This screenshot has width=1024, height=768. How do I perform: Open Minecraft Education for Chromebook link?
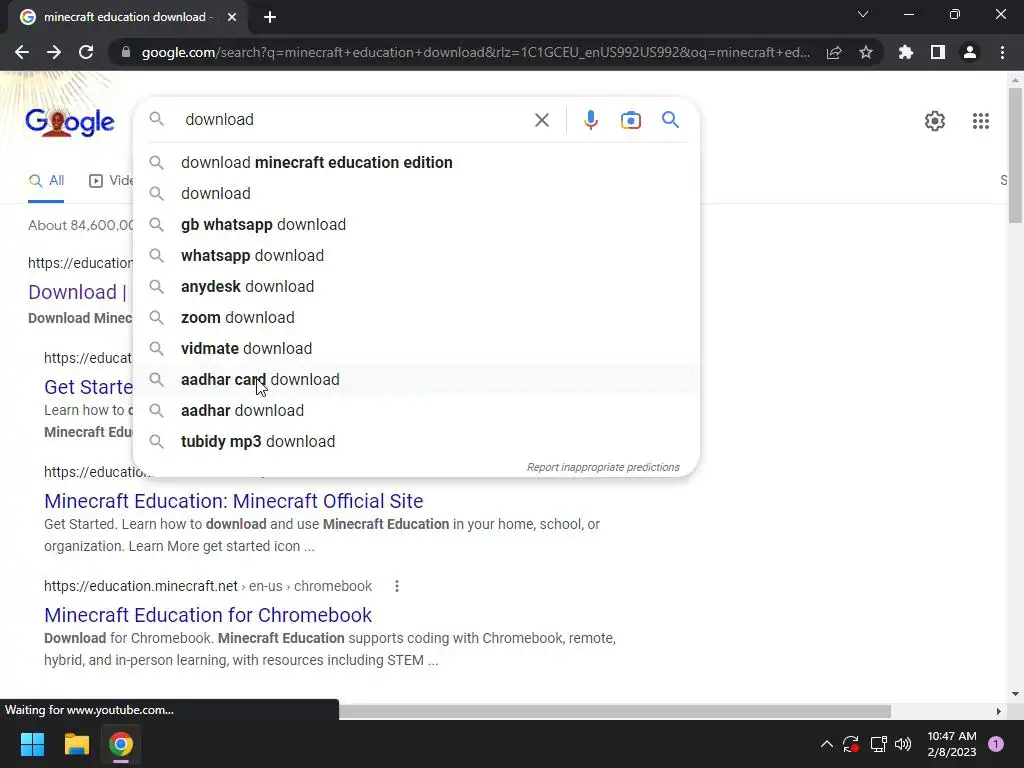click(208, 615)
